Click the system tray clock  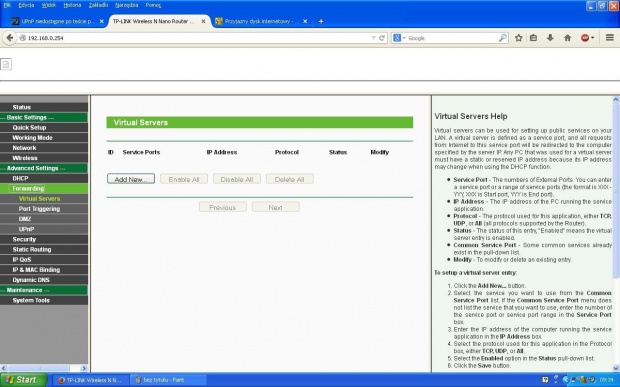(606, 380)
